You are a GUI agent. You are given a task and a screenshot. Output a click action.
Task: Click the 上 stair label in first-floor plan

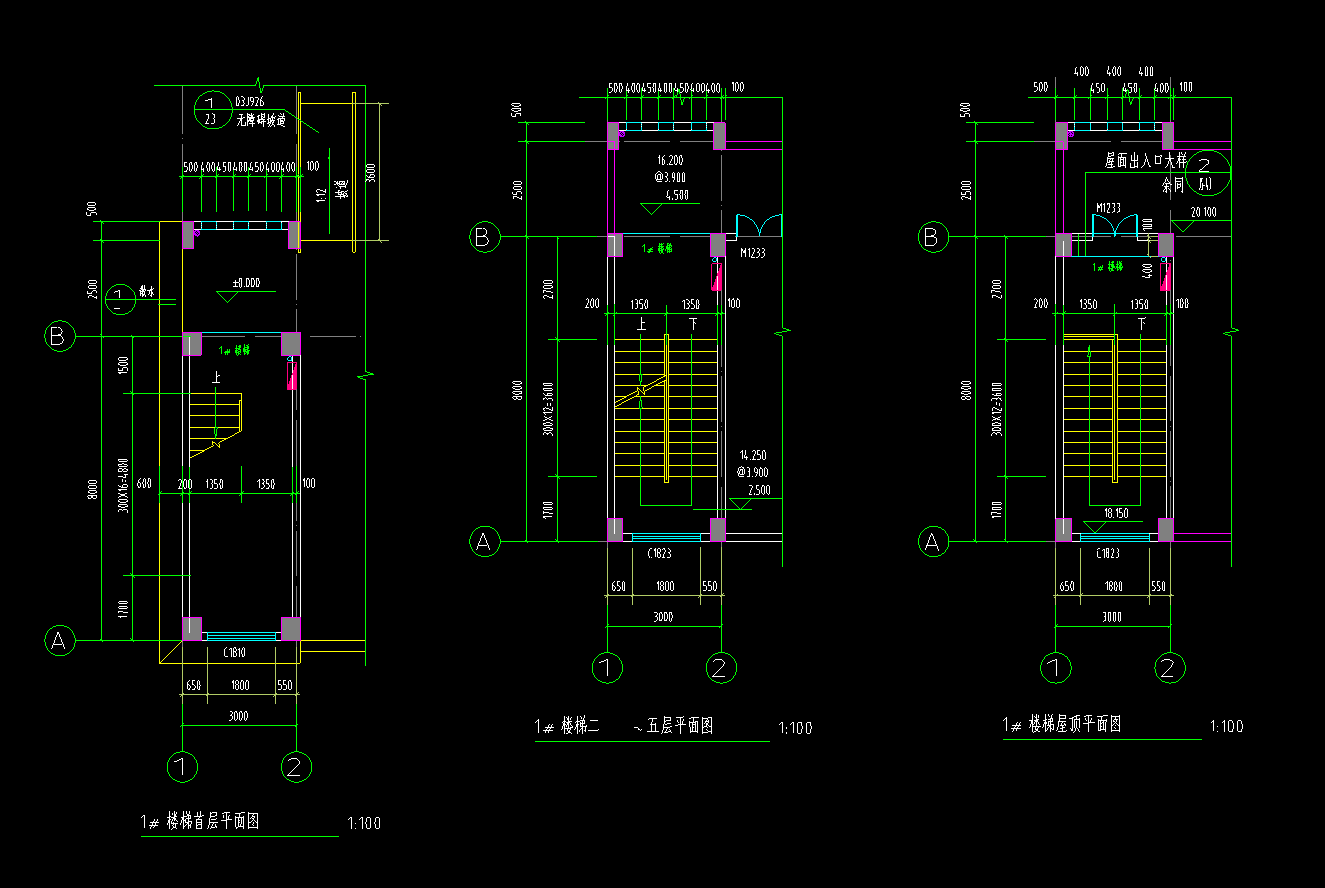coord(216,378)
